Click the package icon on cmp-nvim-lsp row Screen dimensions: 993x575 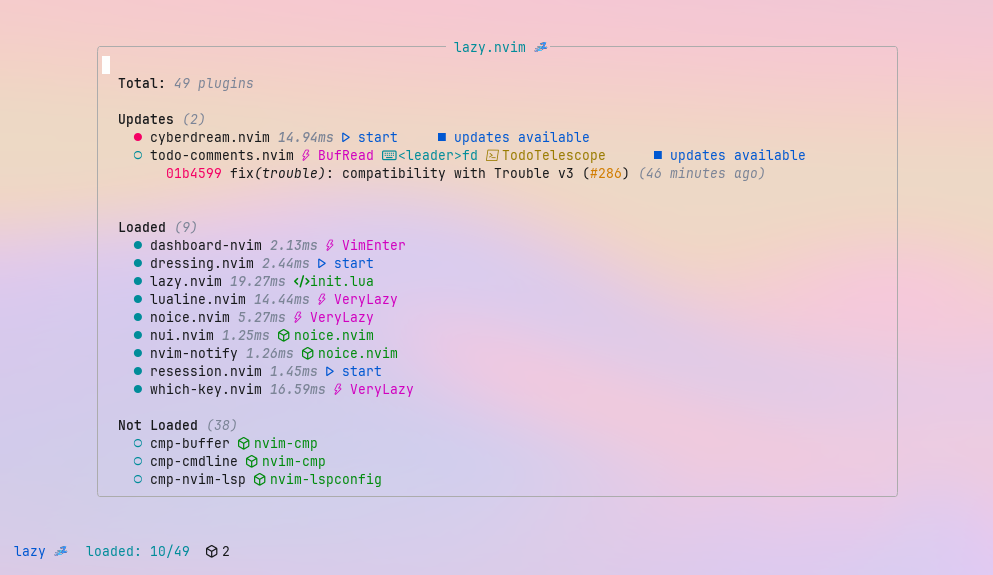tap(260, 479)
